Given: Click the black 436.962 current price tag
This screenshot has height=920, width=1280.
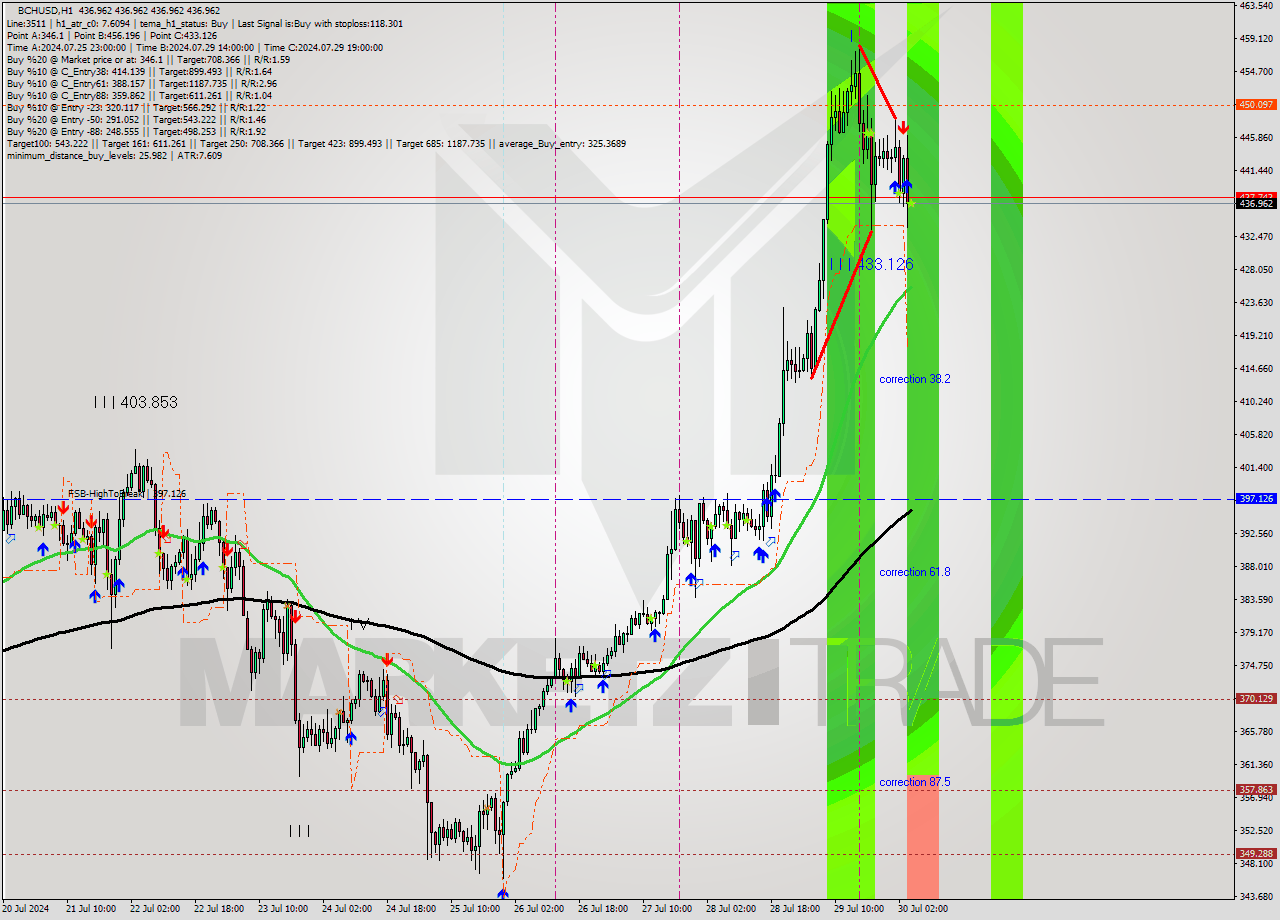Looking at the screenshot, I should 1256,203.
